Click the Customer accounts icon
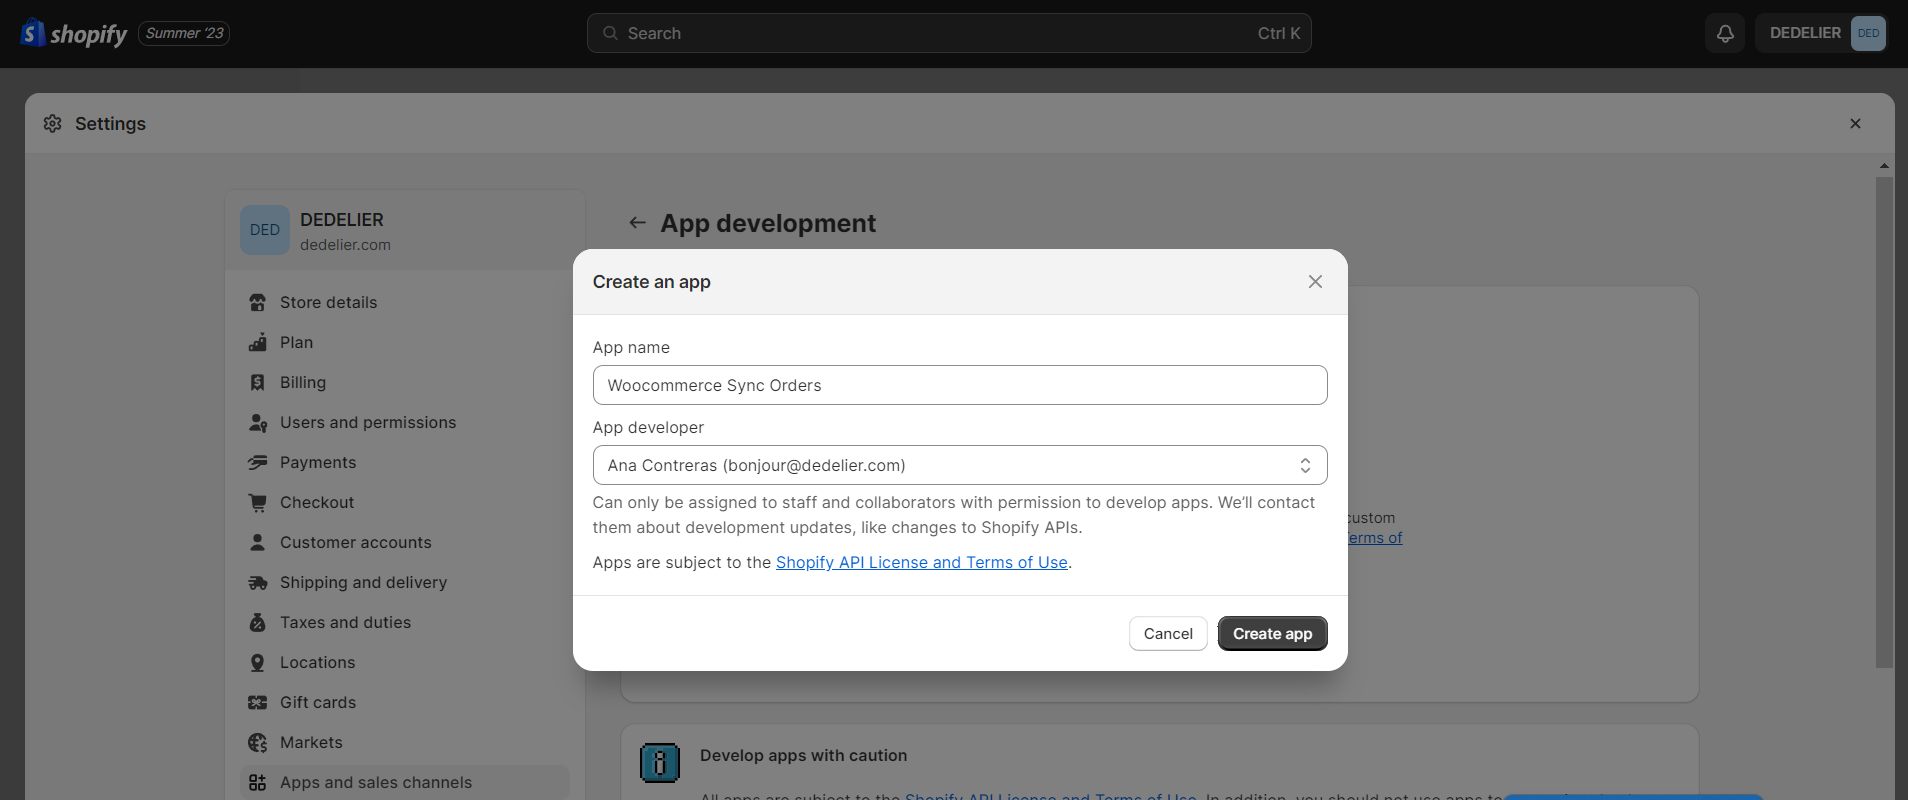1908x800 pixels. tap(257, 542)
